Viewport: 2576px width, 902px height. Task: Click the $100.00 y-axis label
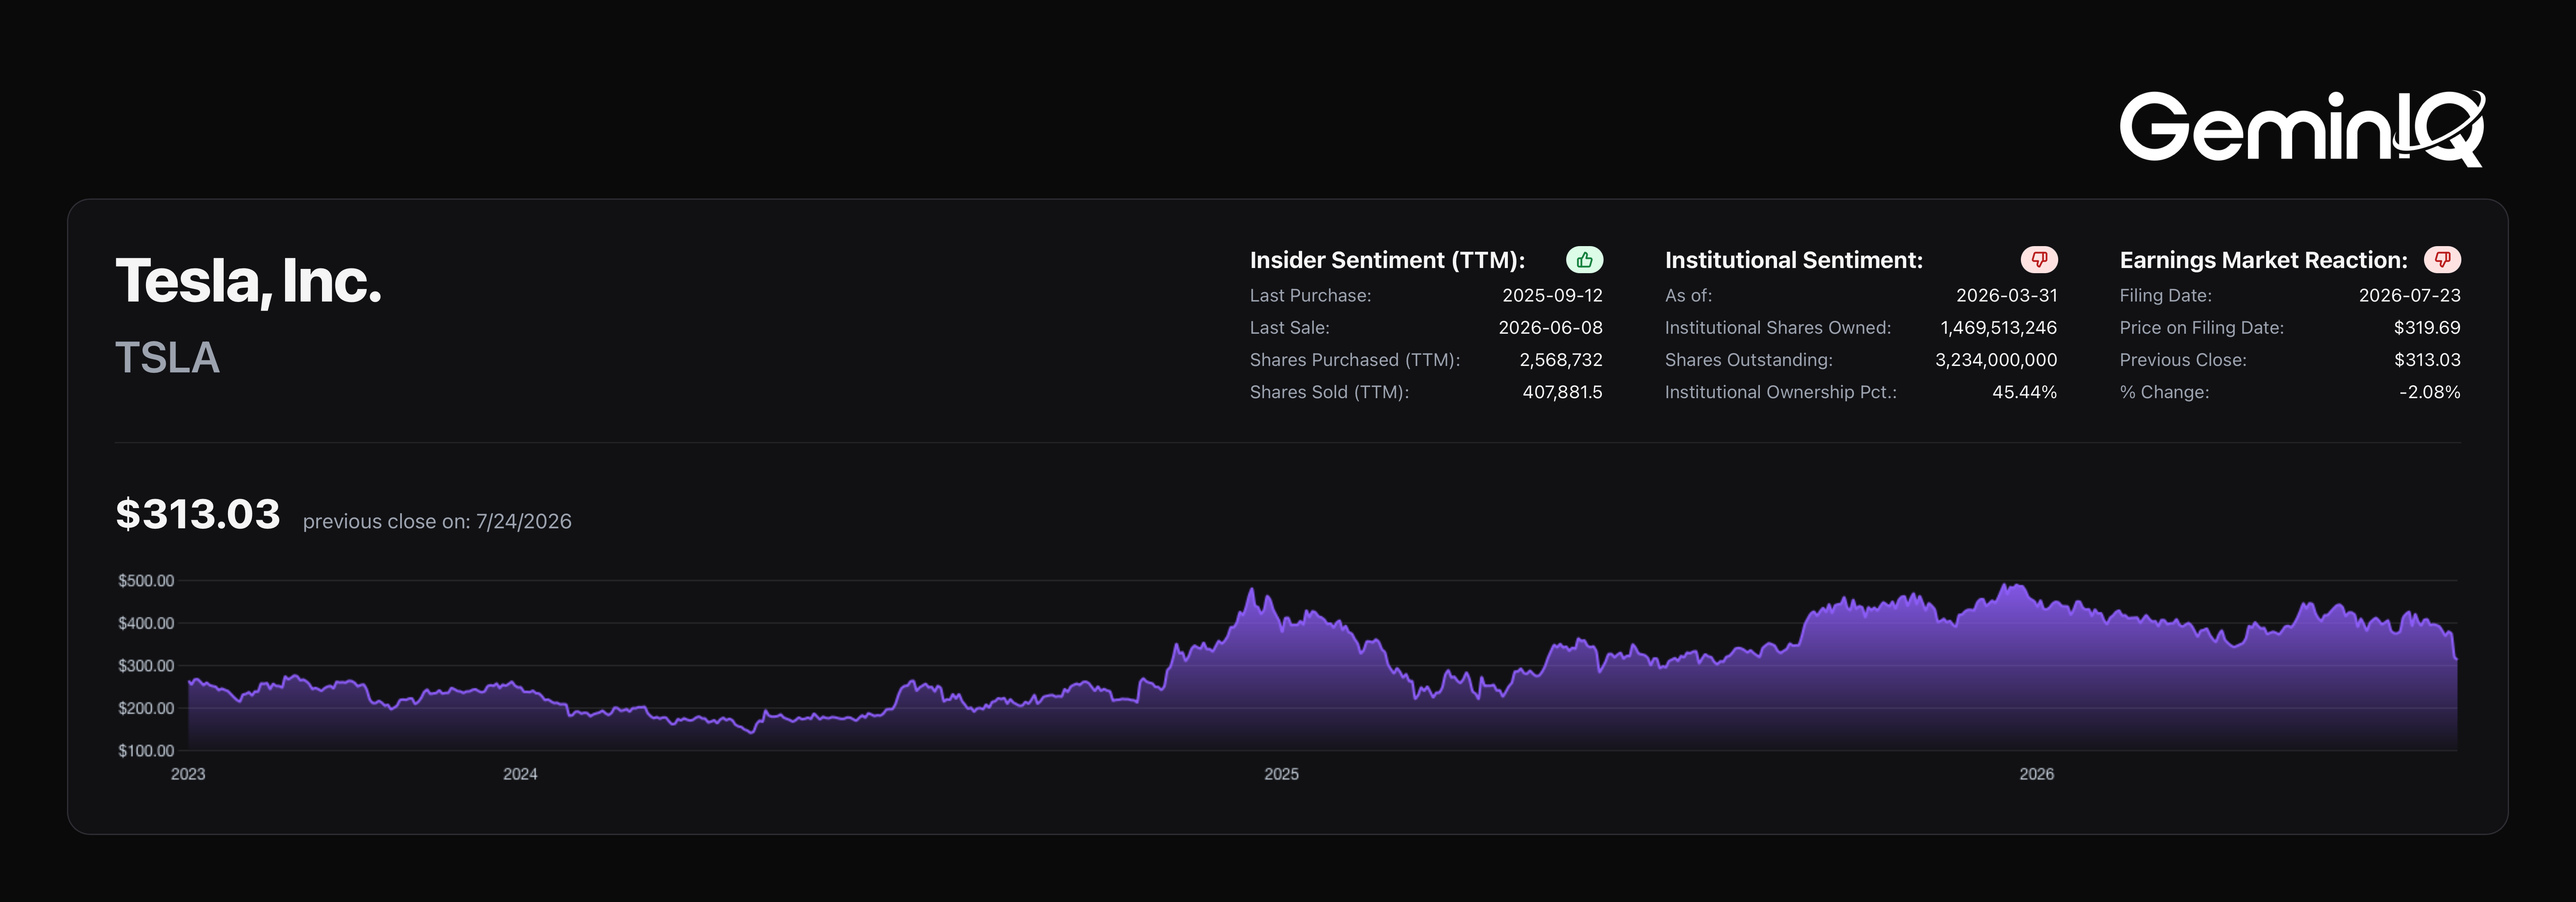pos(146,751)
